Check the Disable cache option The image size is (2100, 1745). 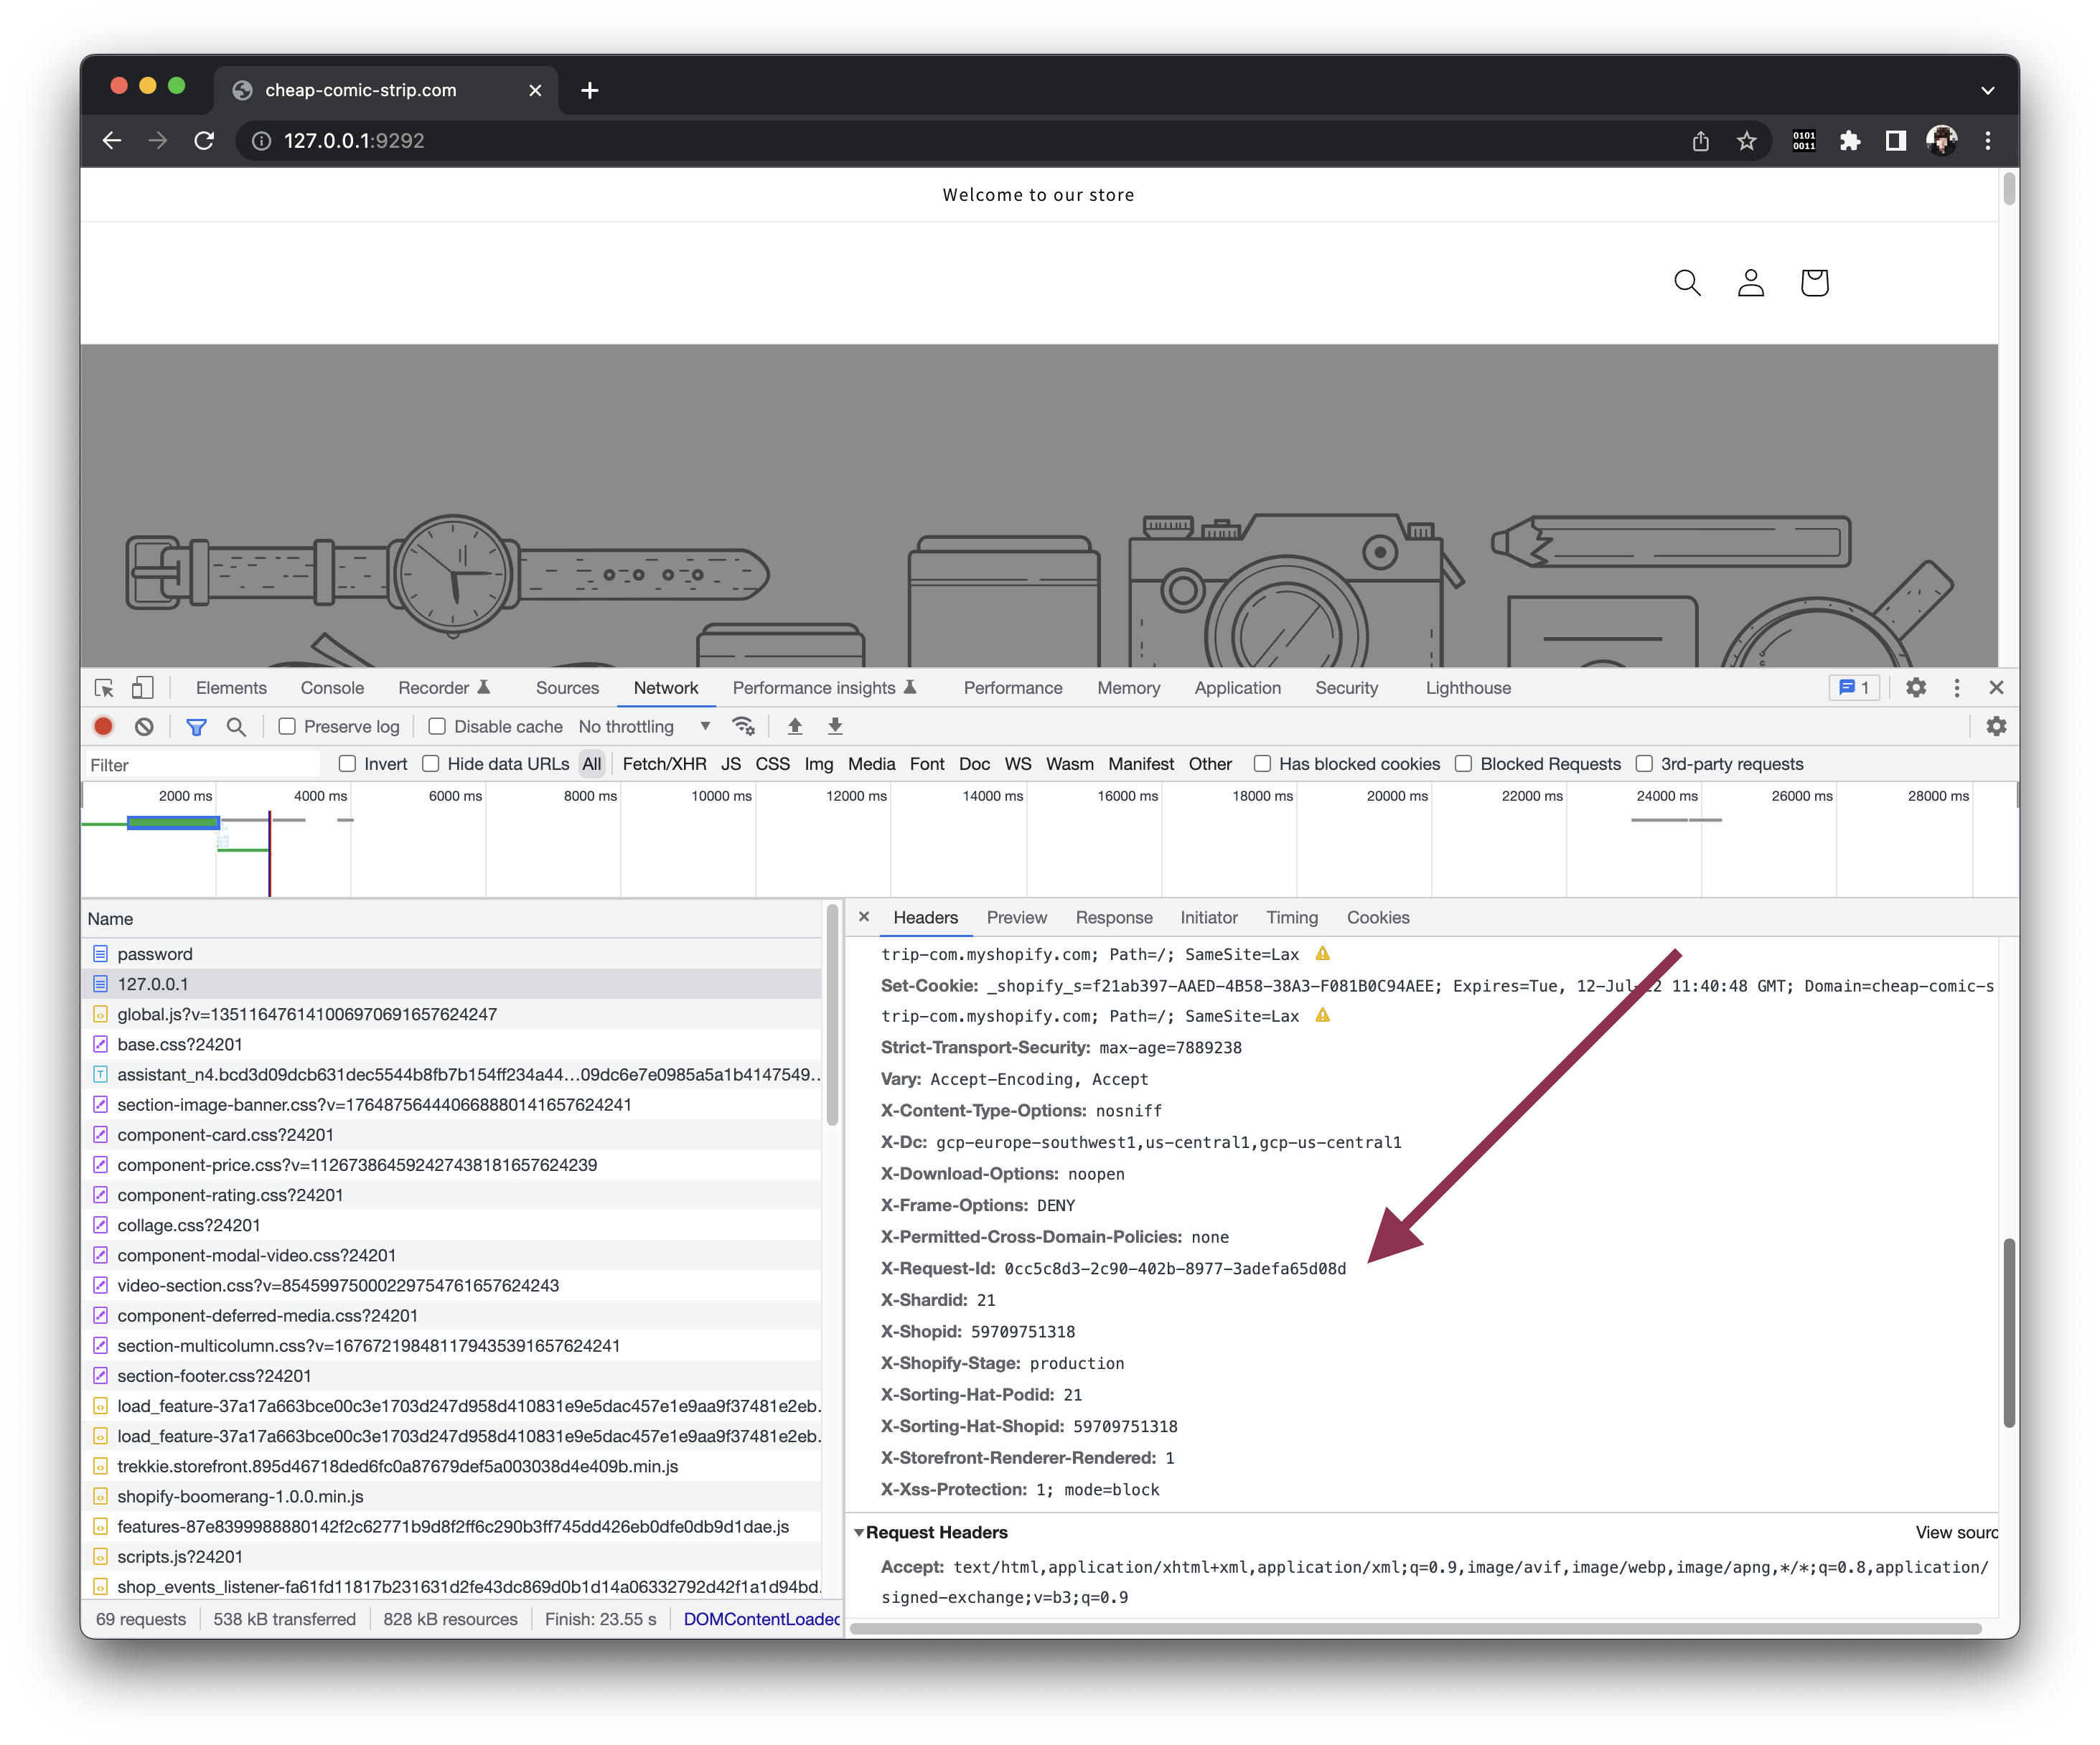click(x=437, y=727)
